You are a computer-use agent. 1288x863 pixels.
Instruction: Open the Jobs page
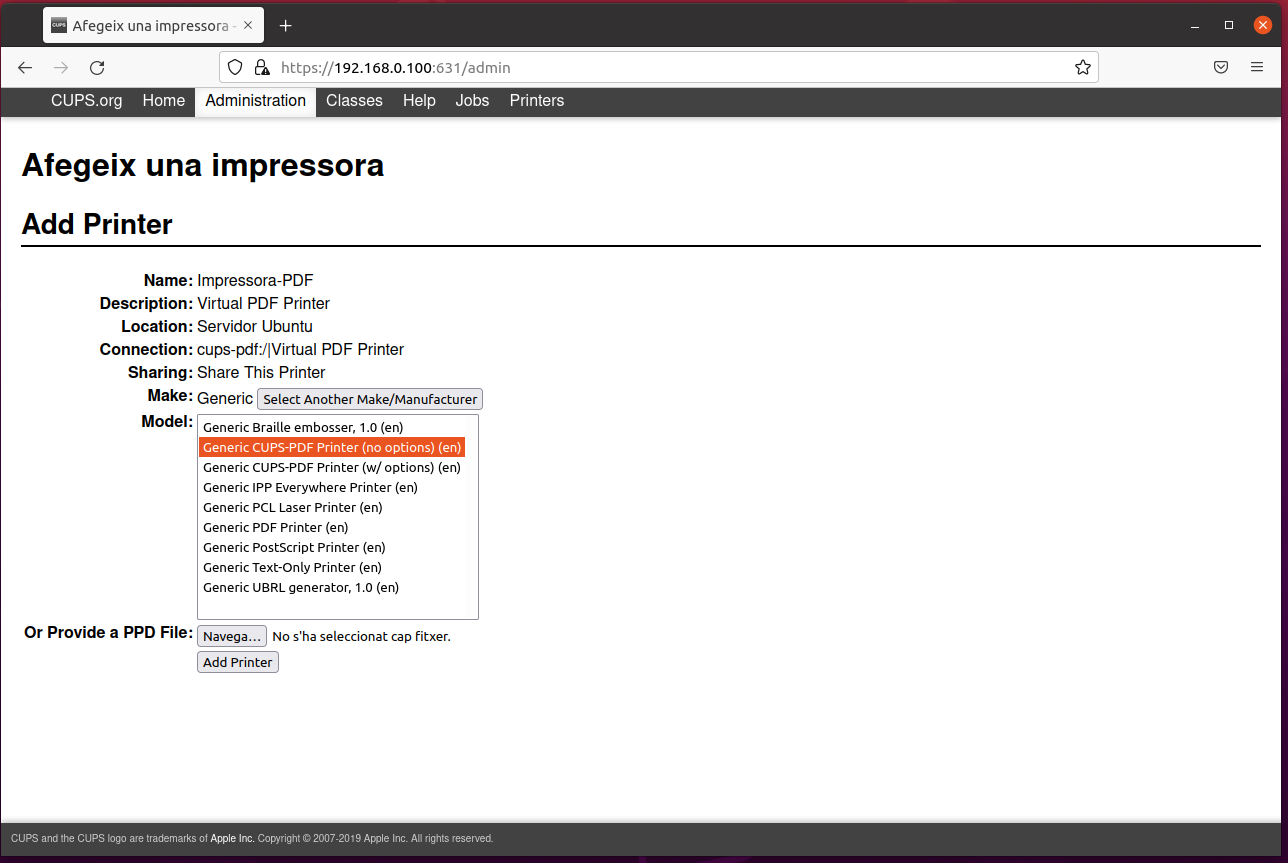pos(472,101)
